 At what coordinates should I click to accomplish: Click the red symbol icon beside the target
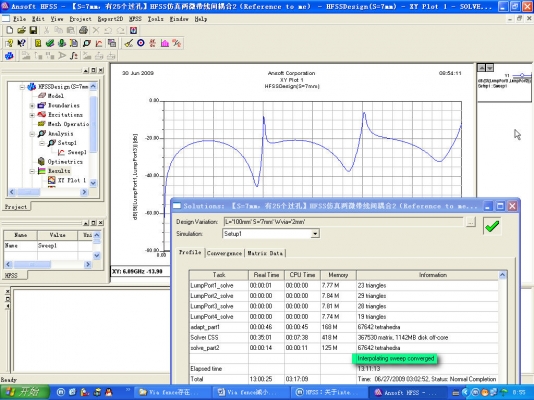[x=153, y=43]
